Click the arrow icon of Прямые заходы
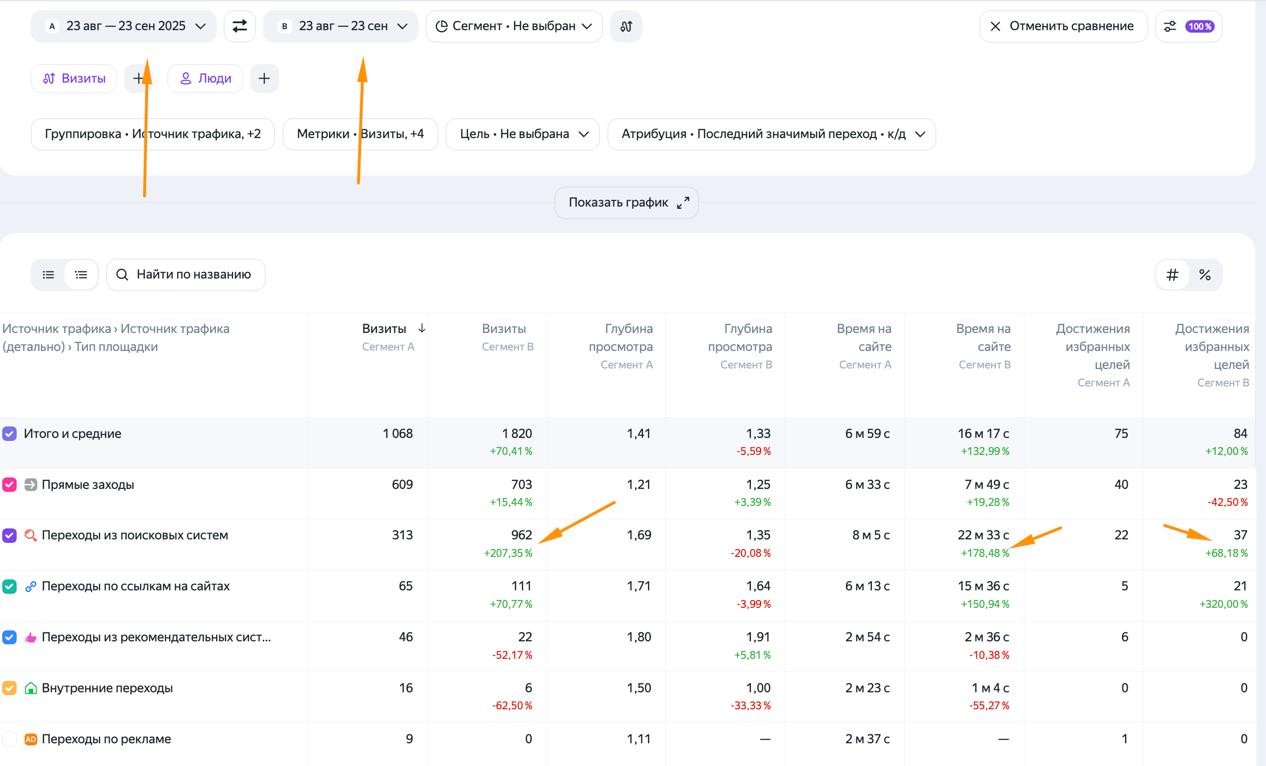1266x766 pixels. tap(30, 484)
